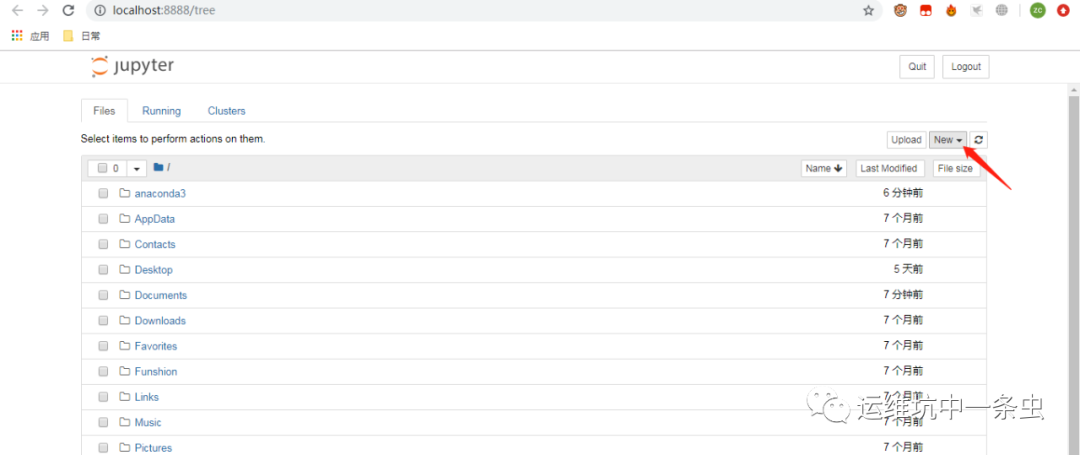This screenshot has height=455, width=1080.
Task: Check the Desktop folder checkbox
Action: coord(103,270)
